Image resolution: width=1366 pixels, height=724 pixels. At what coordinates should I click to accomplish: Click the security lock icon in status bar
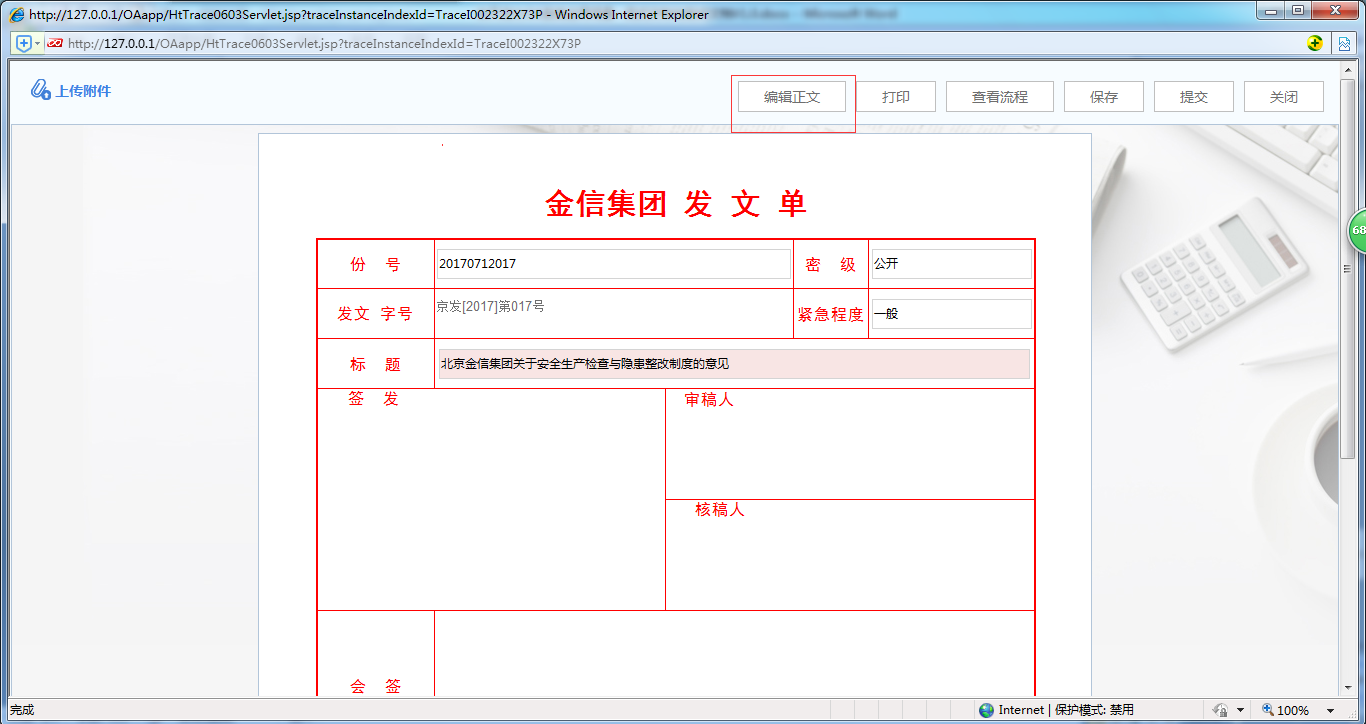[x=1220, y=710]
